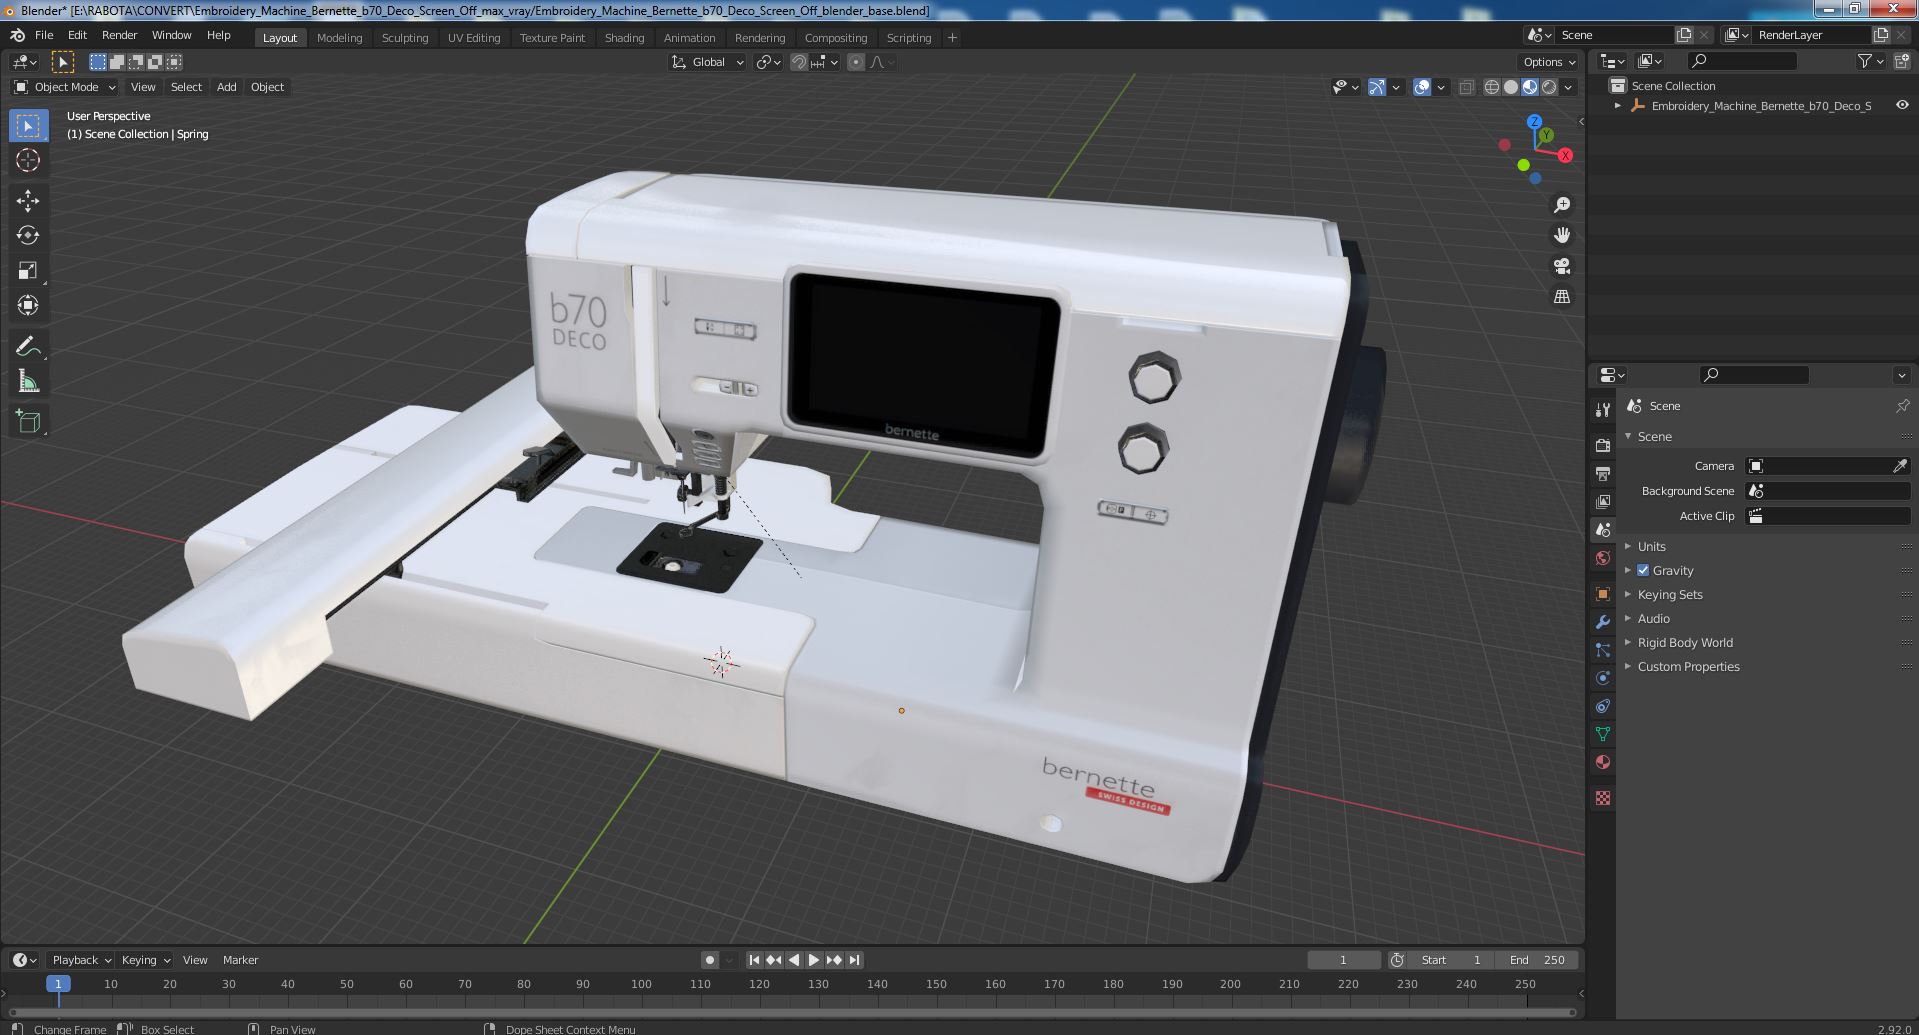1919x1035 pixels.
Task: Activate the Scale tool
Action: click(x=28, y=270)
